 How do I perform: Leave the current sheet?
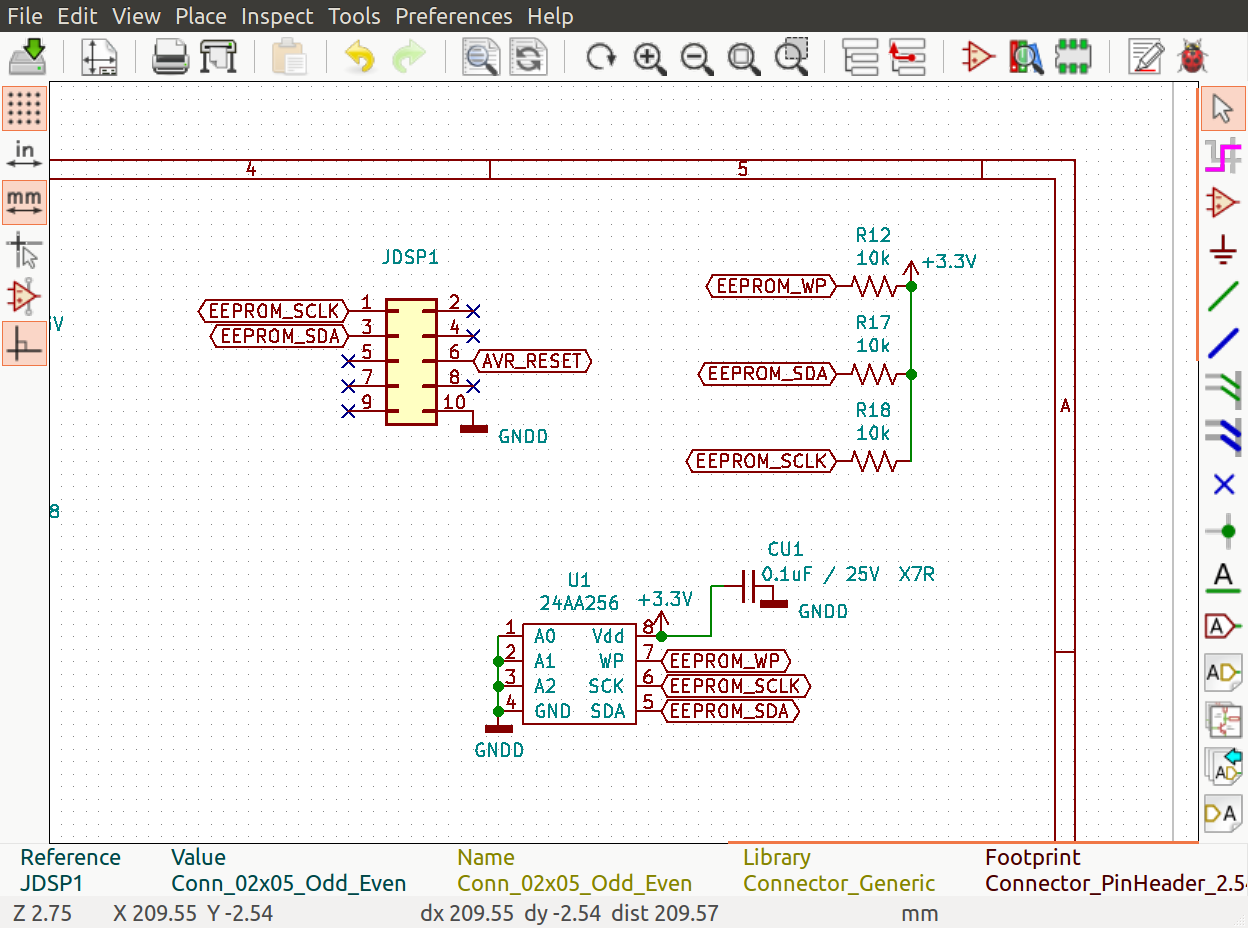click(x=907, y=57)
